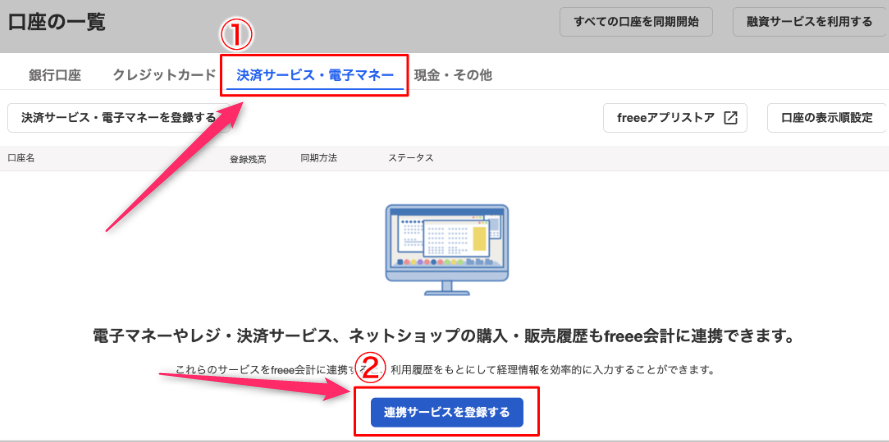
Task: Open 口座の表示順設定 display order settings
Action: pos(827,118)
